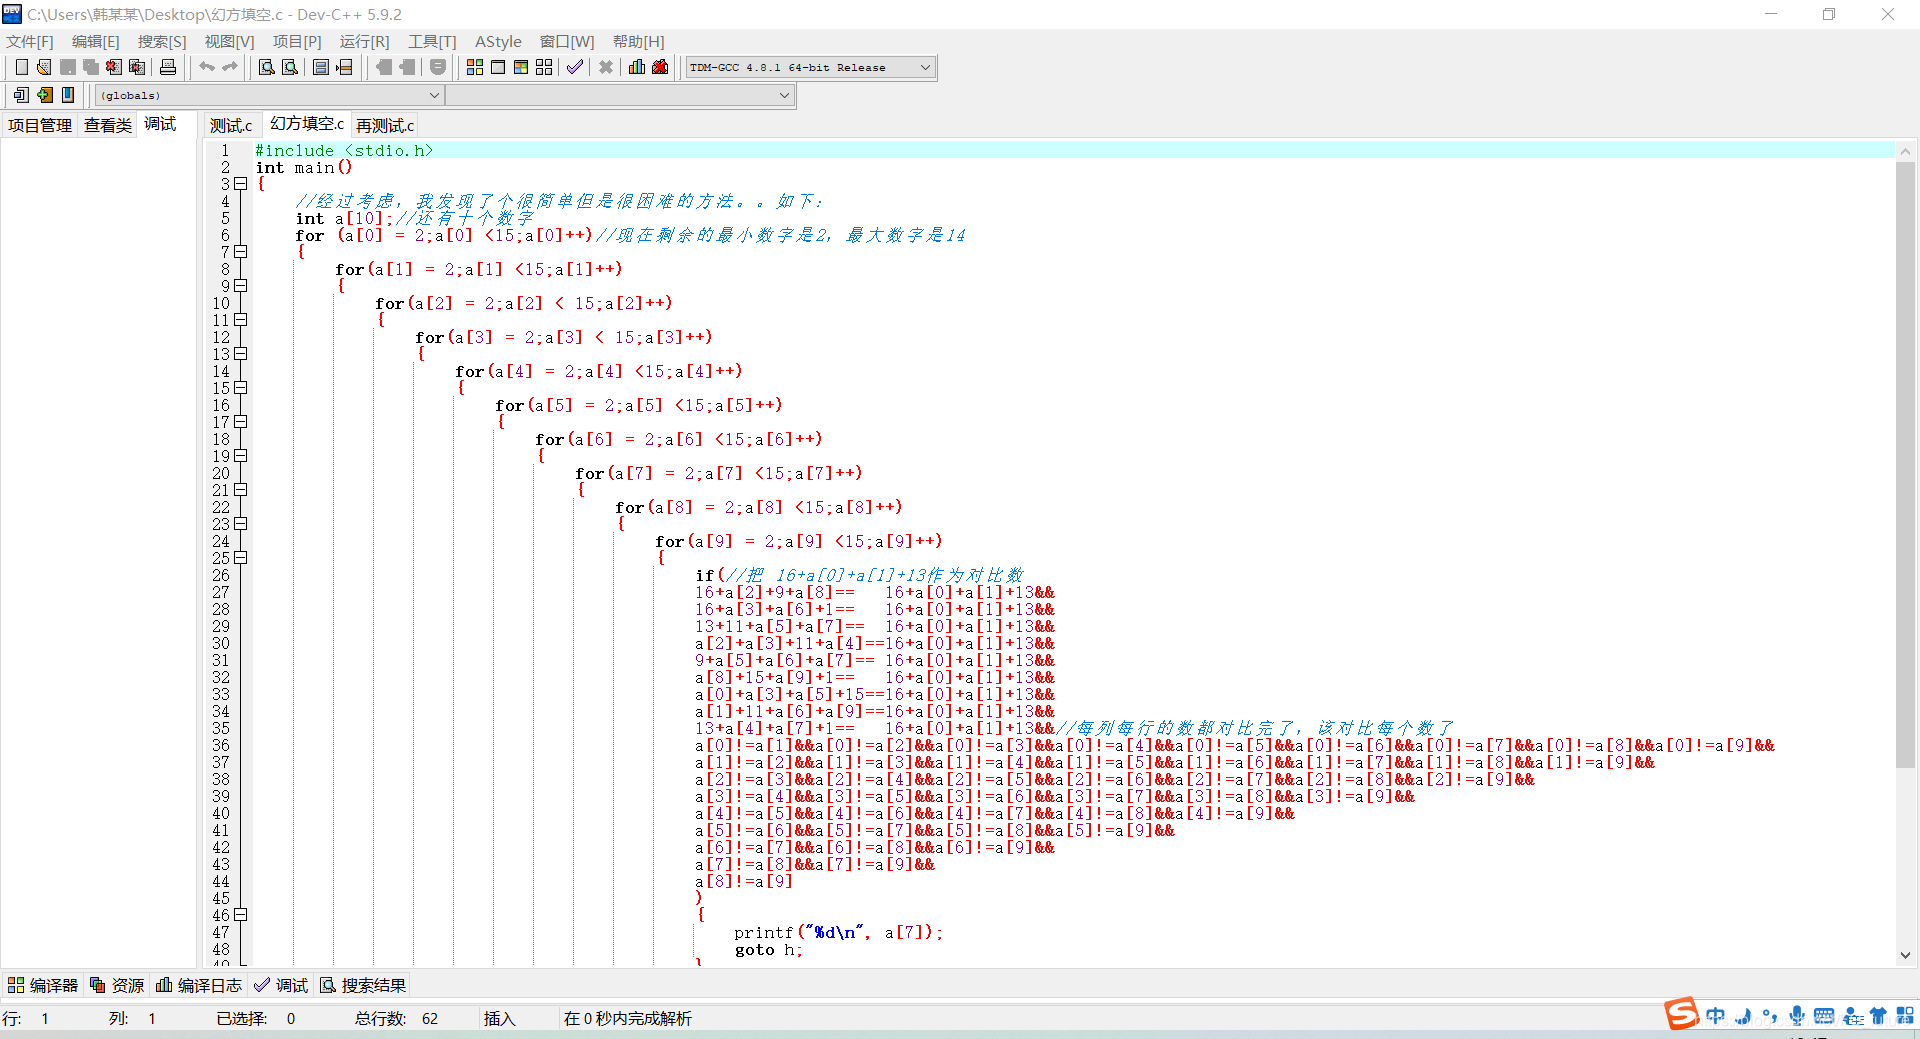Switch to the 再测试.c editor tab
The height and width of the screenshot is (1039, 1920).
[x=385, y=125]
